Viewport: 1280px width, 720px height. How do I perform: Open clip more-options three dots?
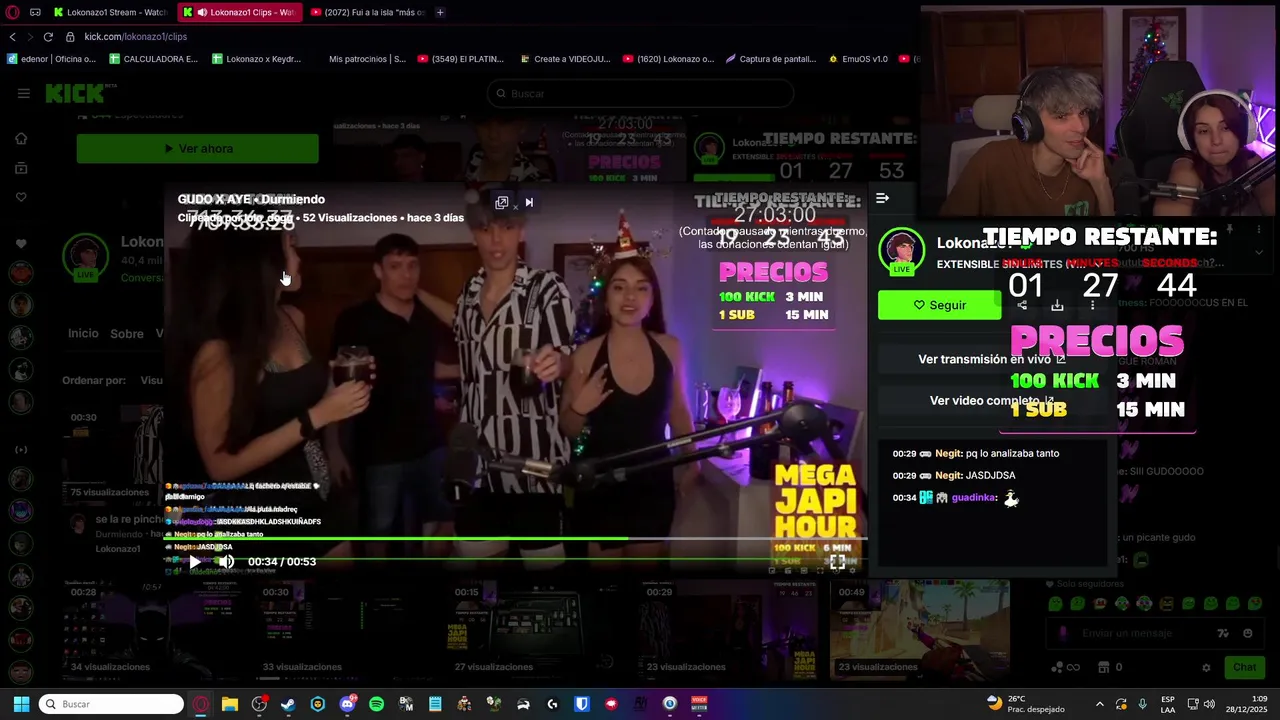click(x=1092, y=305)
